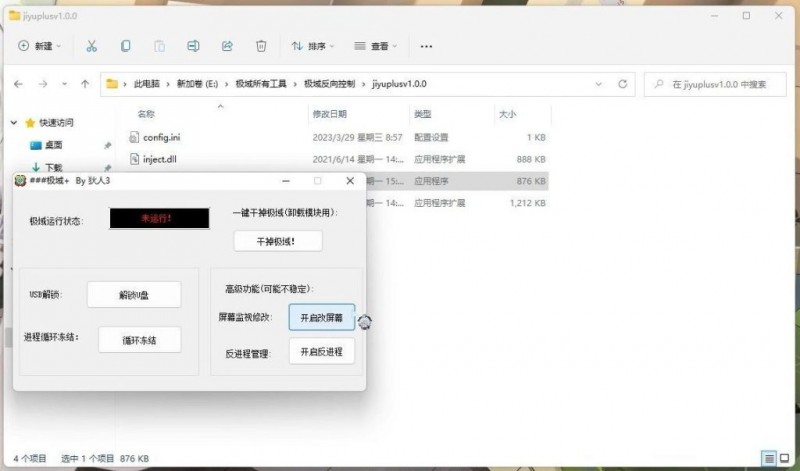Sort by the 类型 column header
The height and width of the screenshot is (471, 800).
coord(422,114)
